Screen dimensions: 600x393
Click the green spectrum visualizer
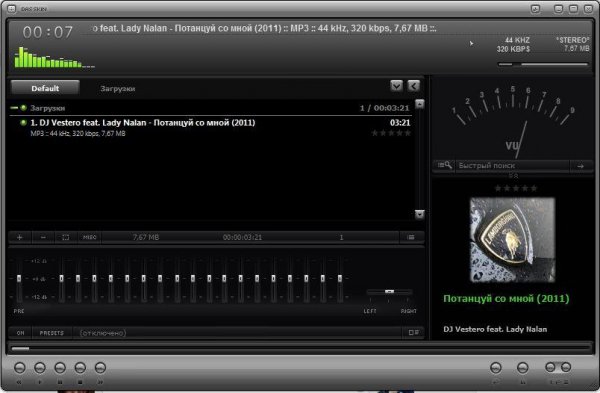click(54, 57)
